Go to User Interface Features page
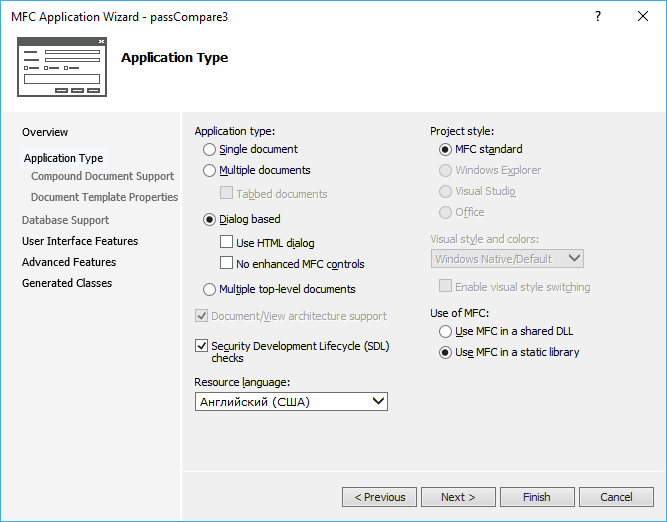667x522 pixels. click(x=80, y=241)
